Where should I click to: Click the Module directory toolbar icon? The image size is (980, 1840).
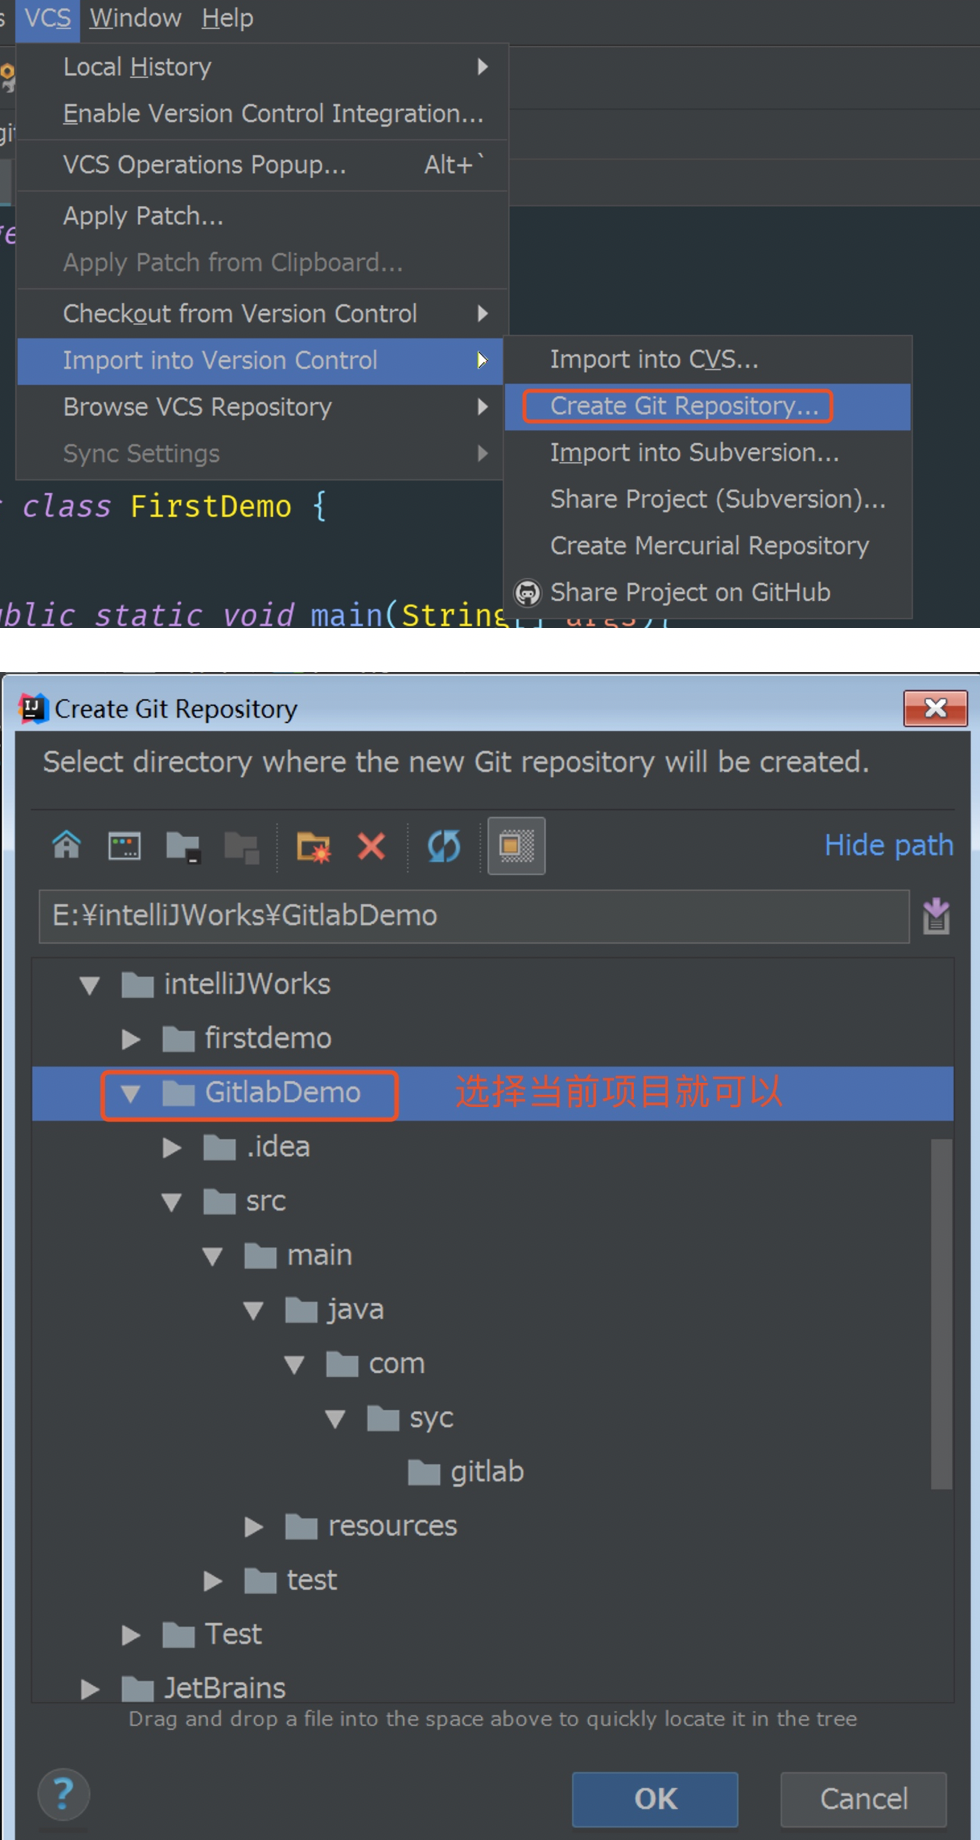point(241,847)
